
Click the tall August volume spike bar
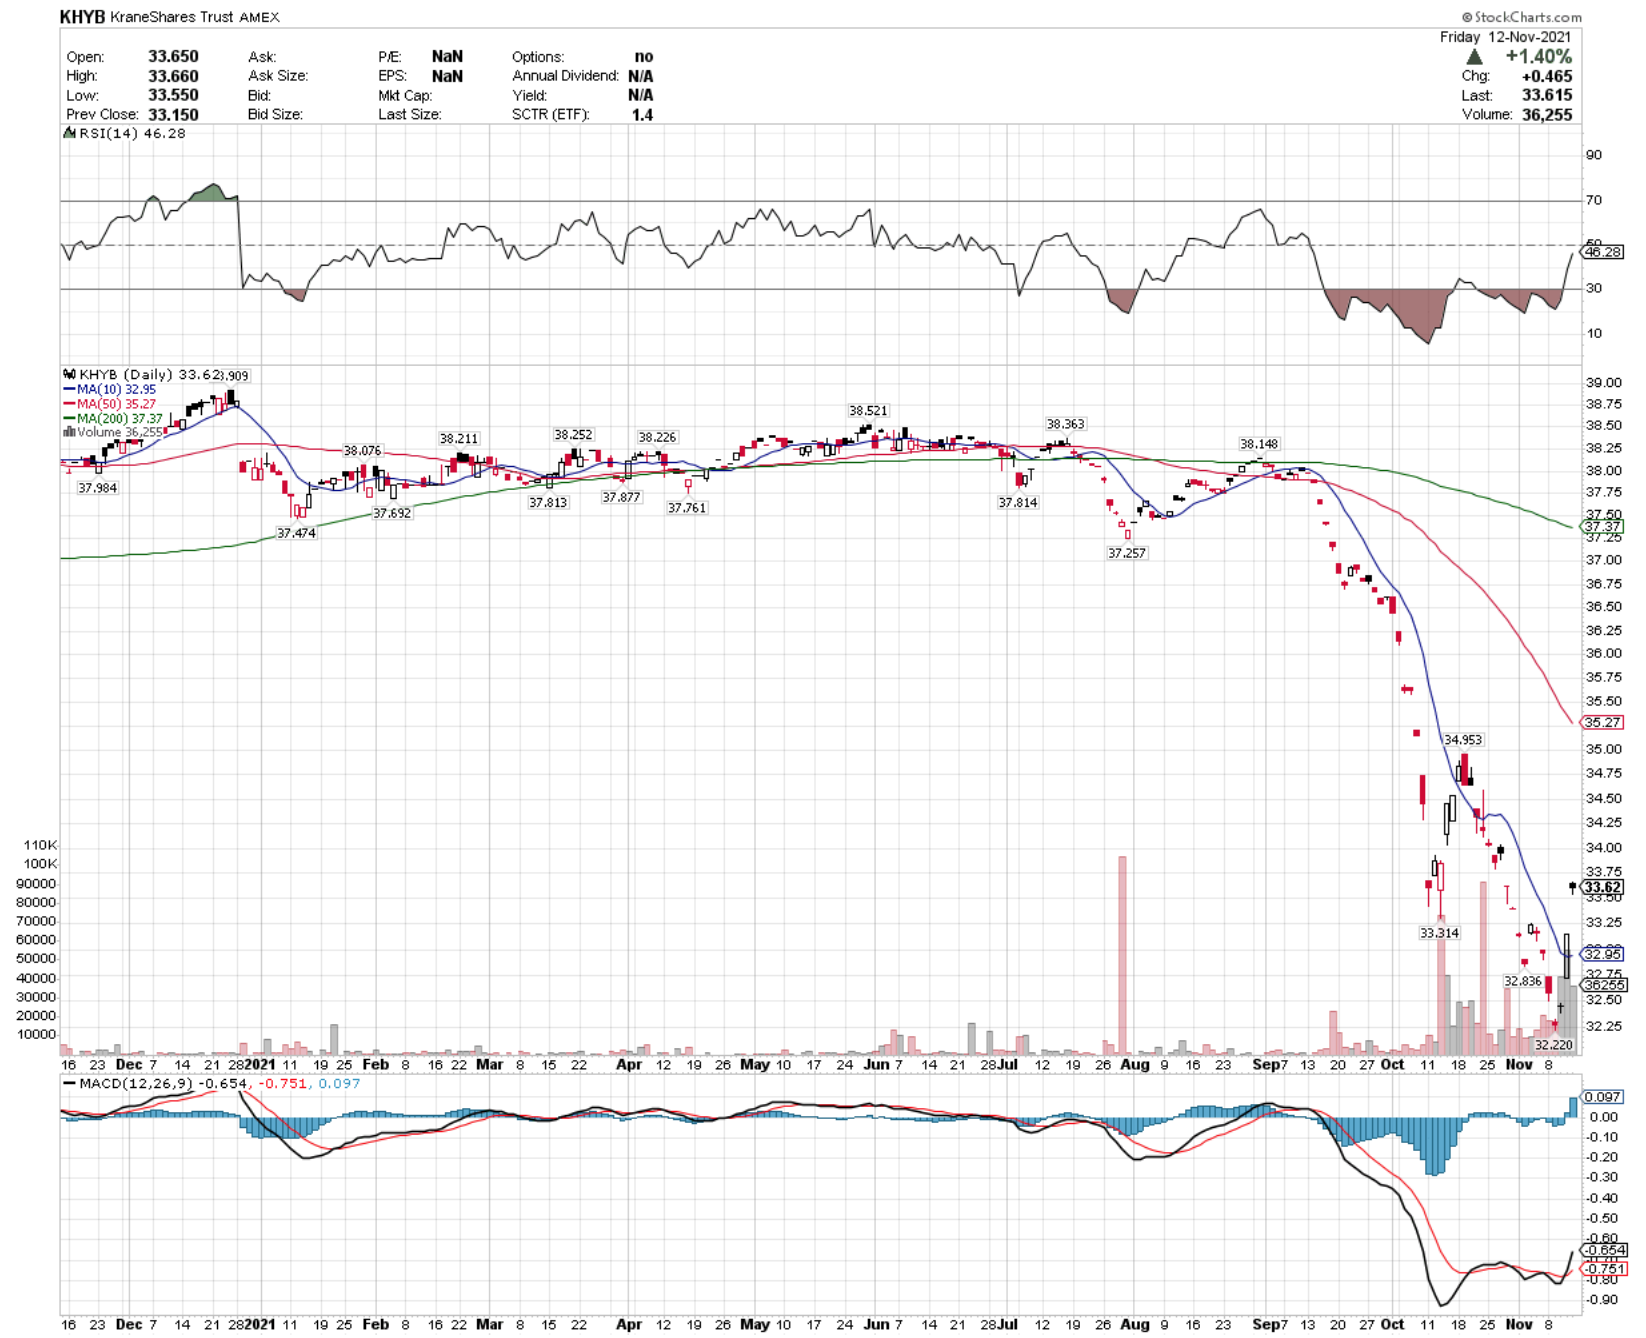click(x=1122, y=955)
